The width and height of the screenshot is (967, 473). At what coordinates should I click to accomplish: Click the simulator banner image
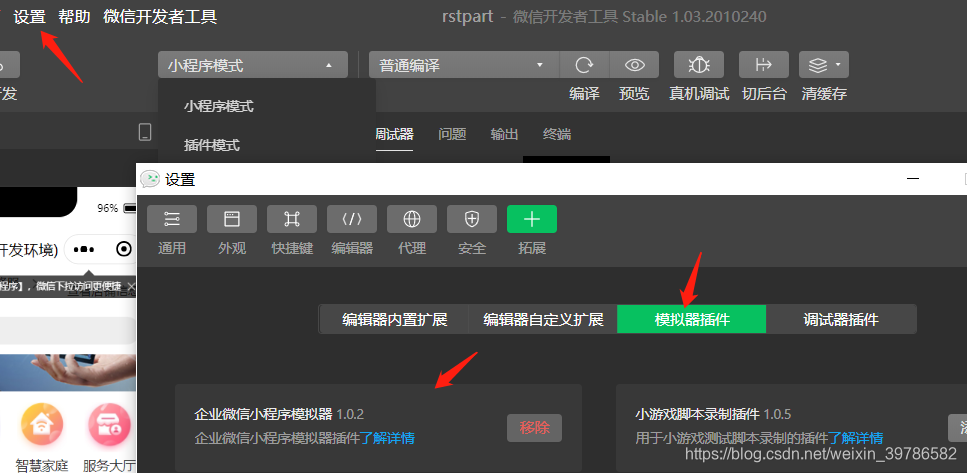click(x=68, y=372)
